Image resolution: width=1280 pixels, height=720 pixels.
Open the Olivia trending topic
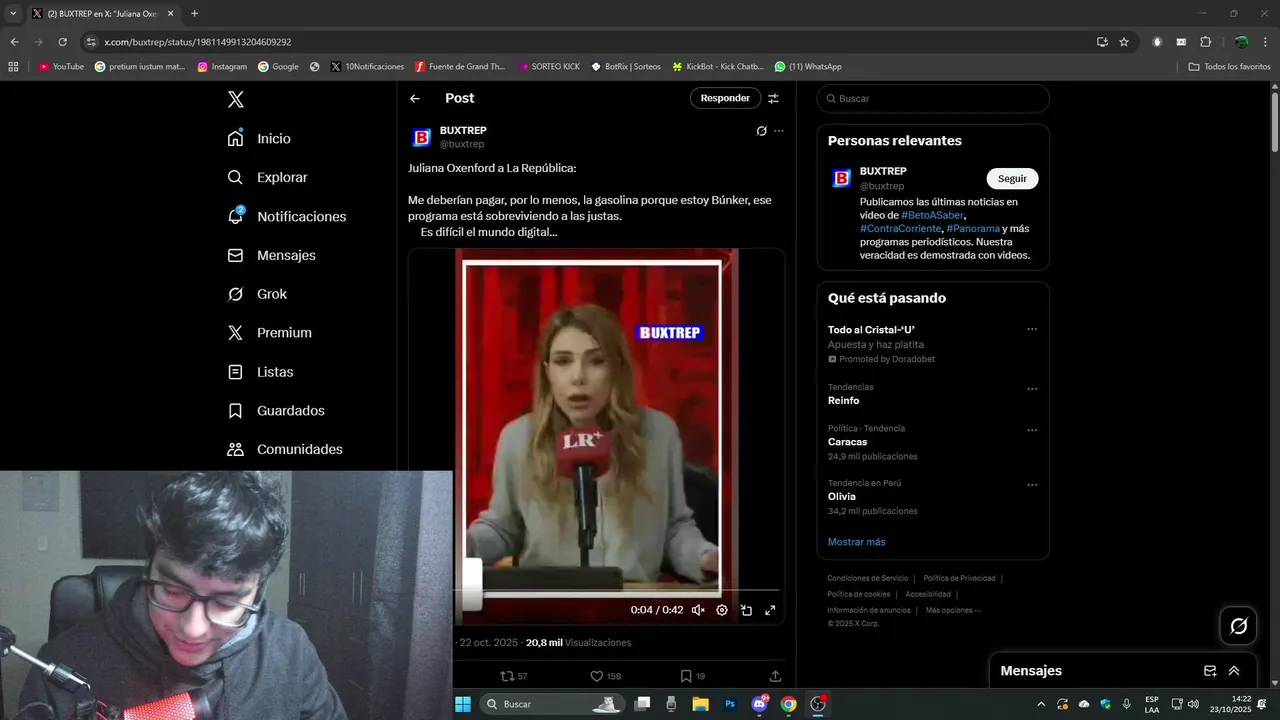click(x=841, y=496)
